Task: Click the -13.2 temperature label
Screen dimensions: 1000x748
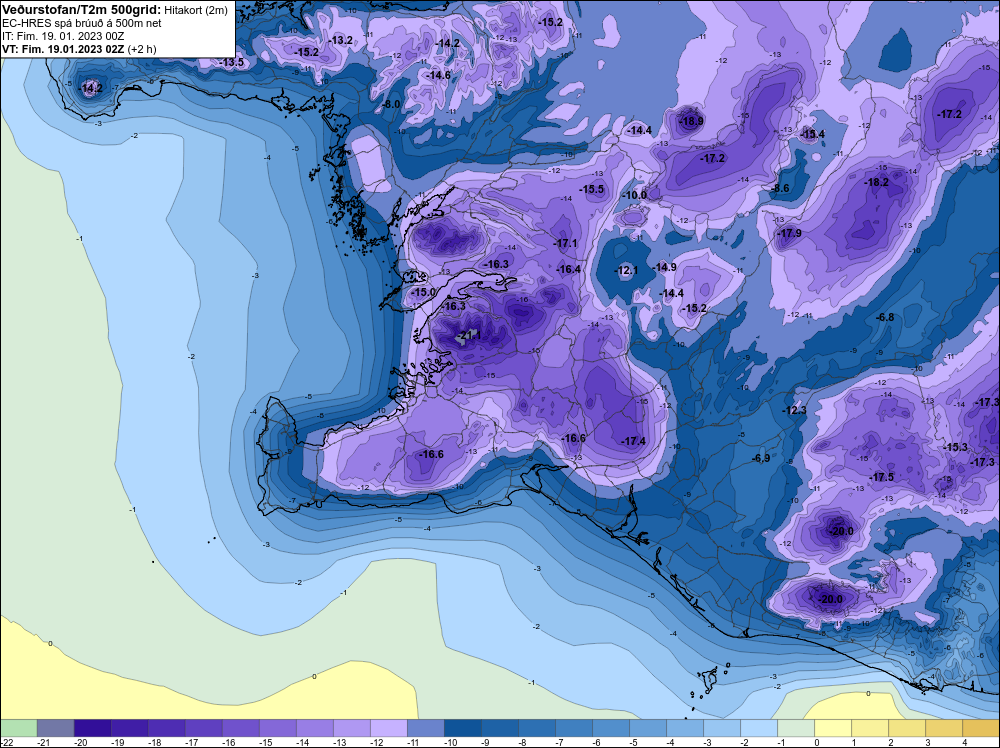Action: [341, 40]
